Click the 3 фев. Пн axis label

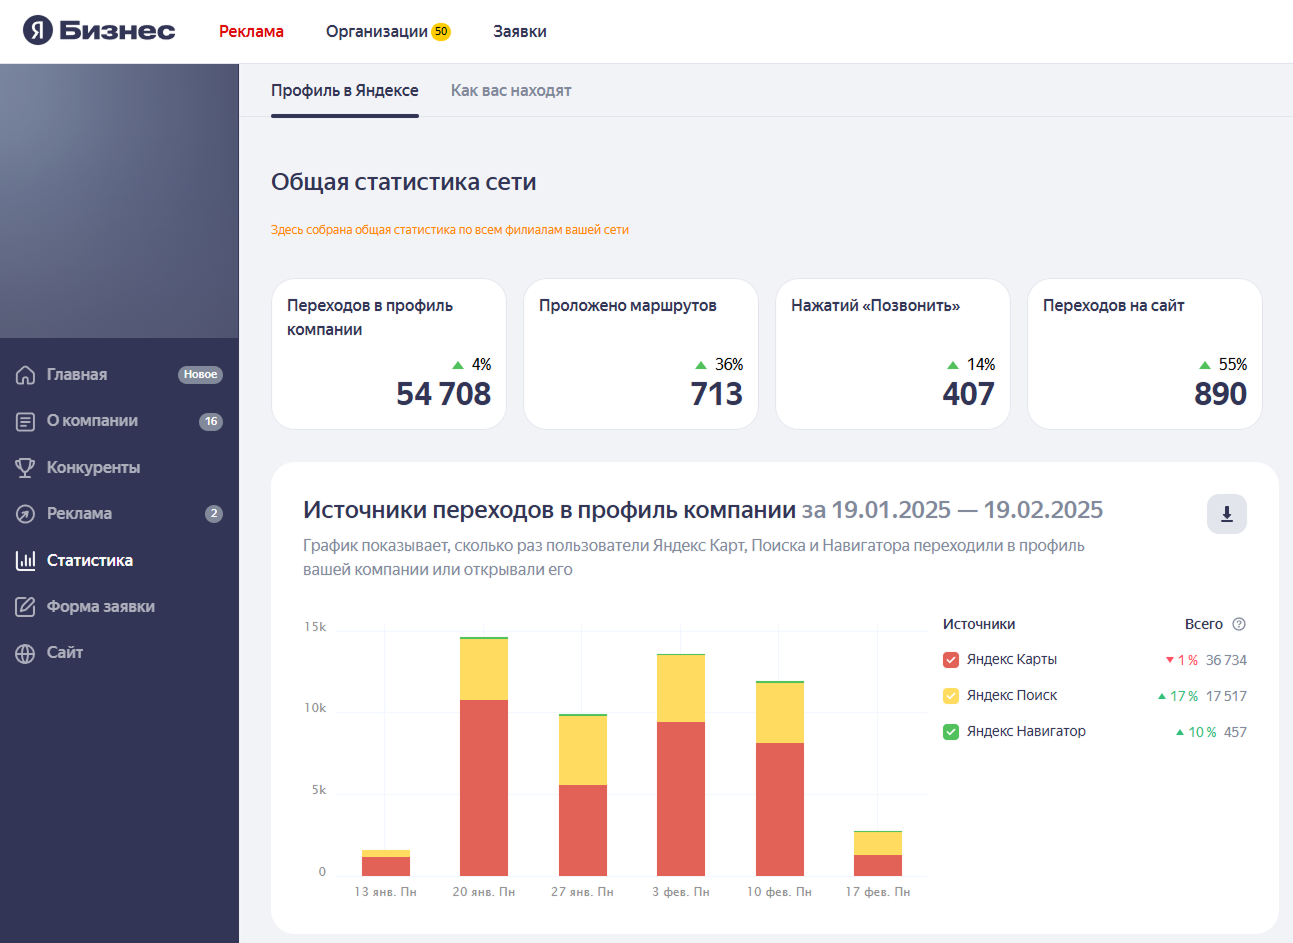[681, 892]
